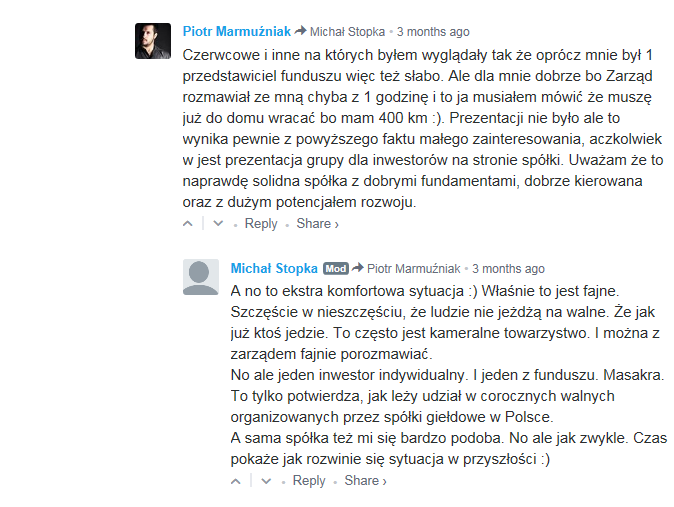Expand Share options under Piotr's comment
674x507 pixels.
click(317, 224)
